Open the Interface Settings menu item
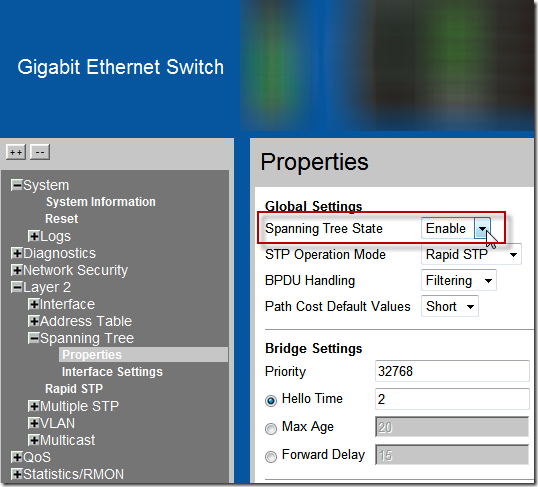The height and width of the screenshot is (487, 538). point(112,372)
